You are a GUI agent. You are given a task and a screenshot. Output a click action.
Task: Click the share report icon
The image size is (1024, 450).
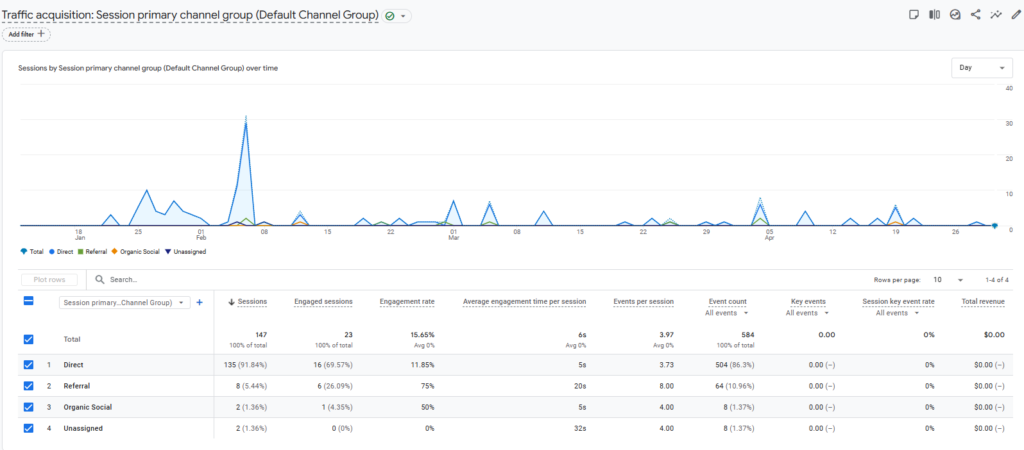975,15
